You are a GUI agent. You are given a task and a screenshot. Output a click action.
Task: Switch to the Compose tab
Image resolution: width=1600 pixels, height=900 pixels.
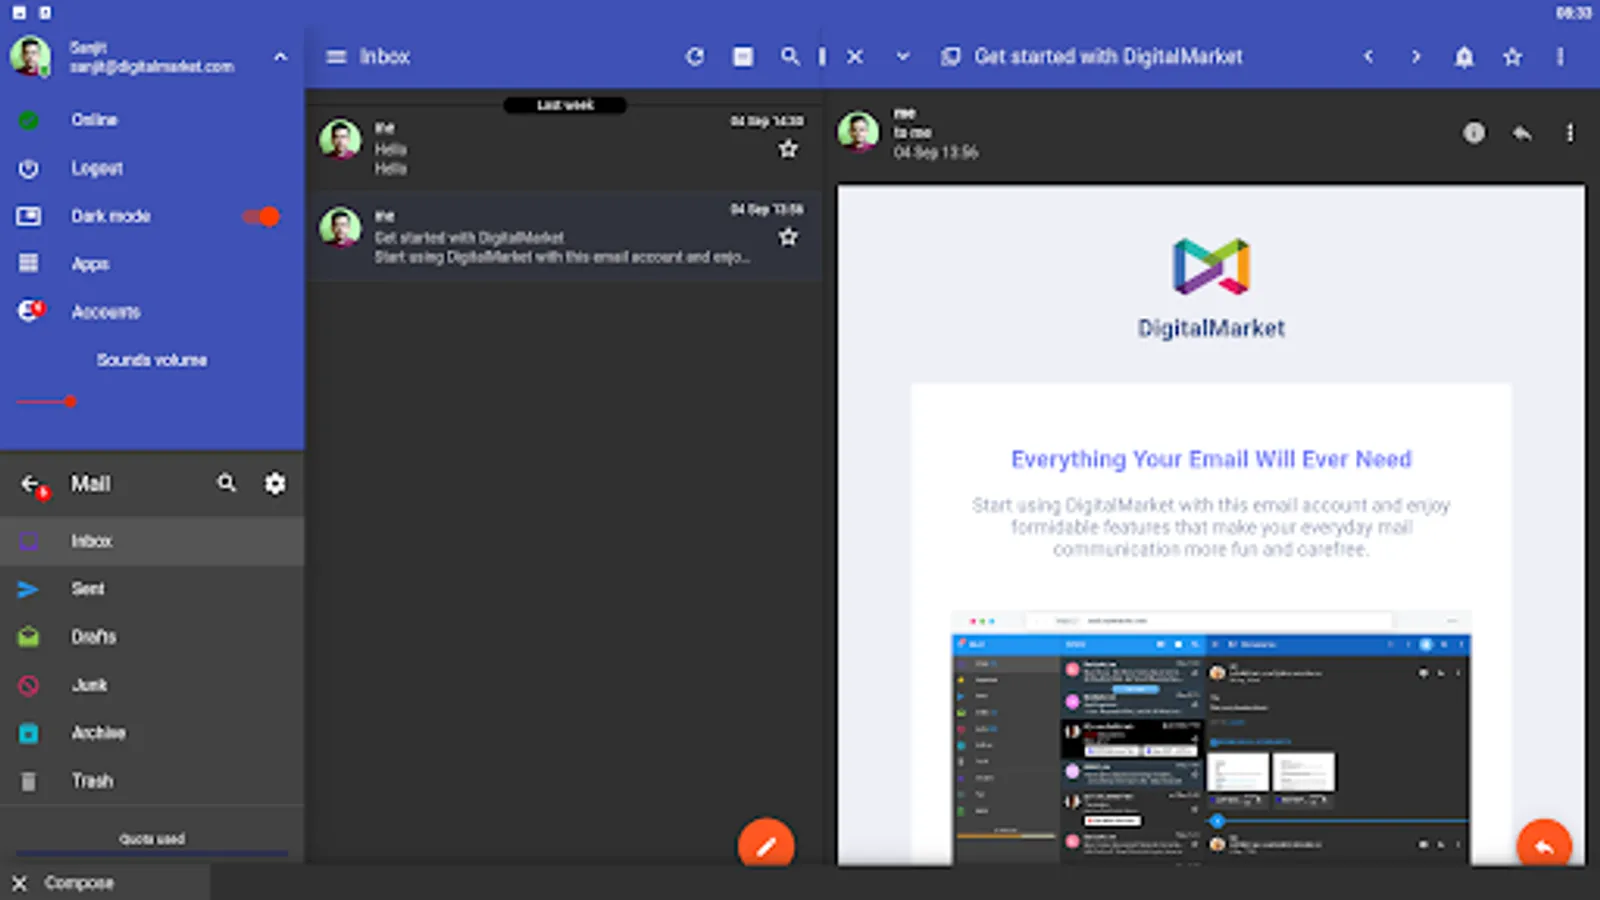pyautogui.click(x=105, y=883)
